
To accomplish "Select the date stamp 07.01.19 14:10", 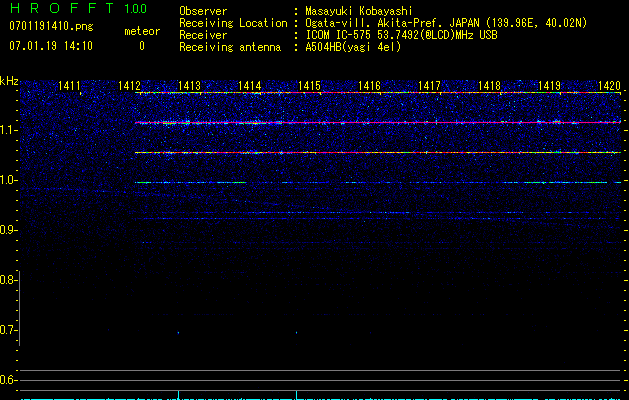I will click(x=51, y=46).
